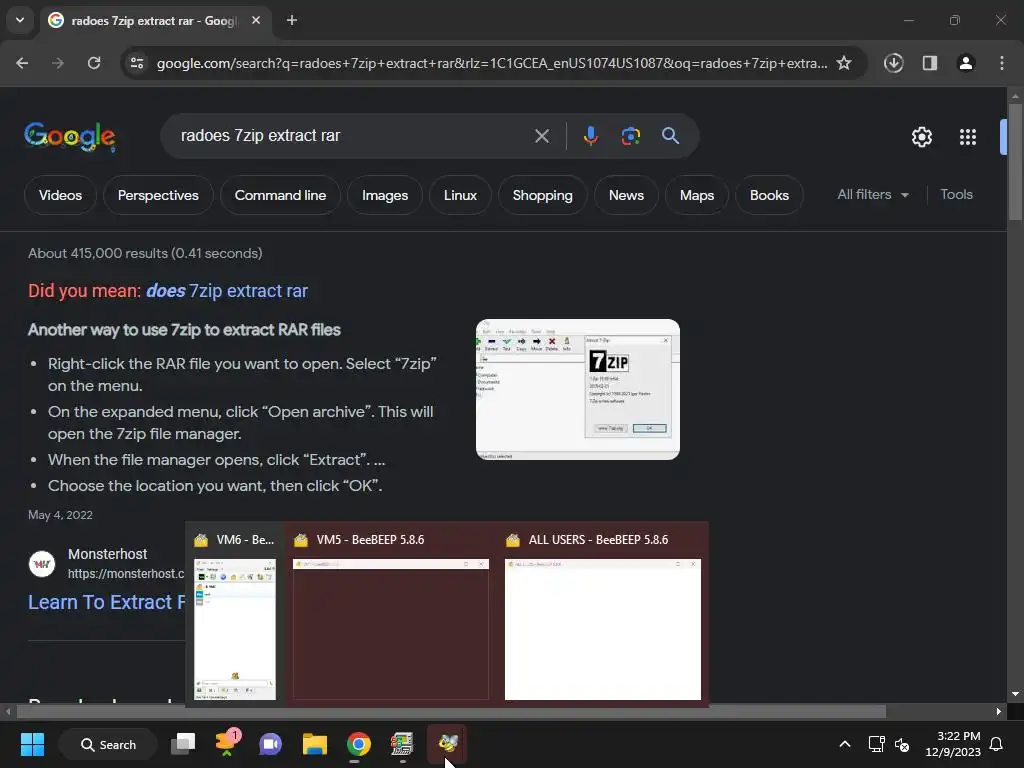The height and width of the screenshot is (768, 1024).
Task: Open the Learn To Extract result link
Action: click(x=106, y=602)
